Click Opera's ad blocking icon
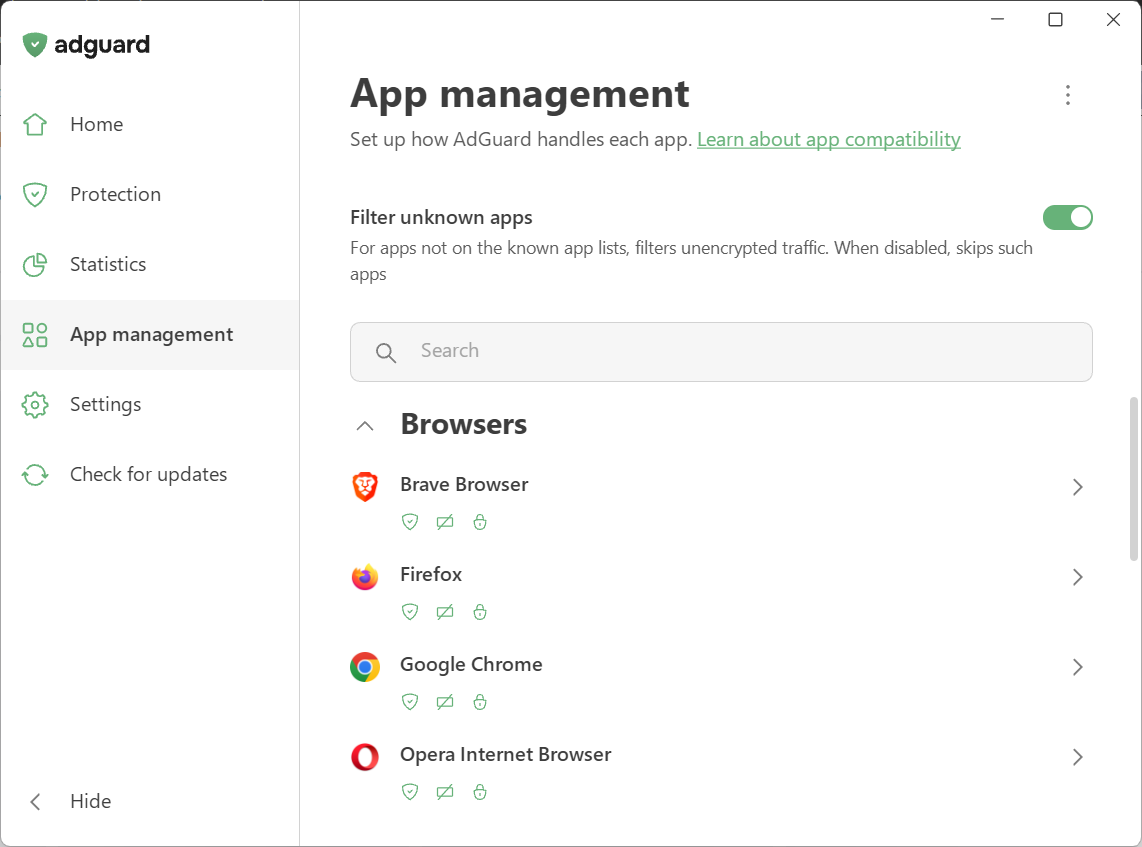This screenshot has width=1142, height=847. [x=445, y=792]
